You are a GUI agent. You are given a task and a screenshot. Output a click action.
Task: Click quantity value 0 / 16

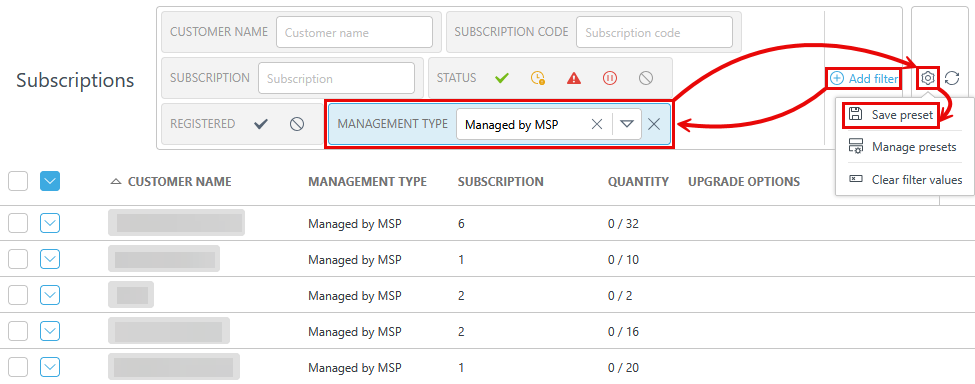(624, 332)
